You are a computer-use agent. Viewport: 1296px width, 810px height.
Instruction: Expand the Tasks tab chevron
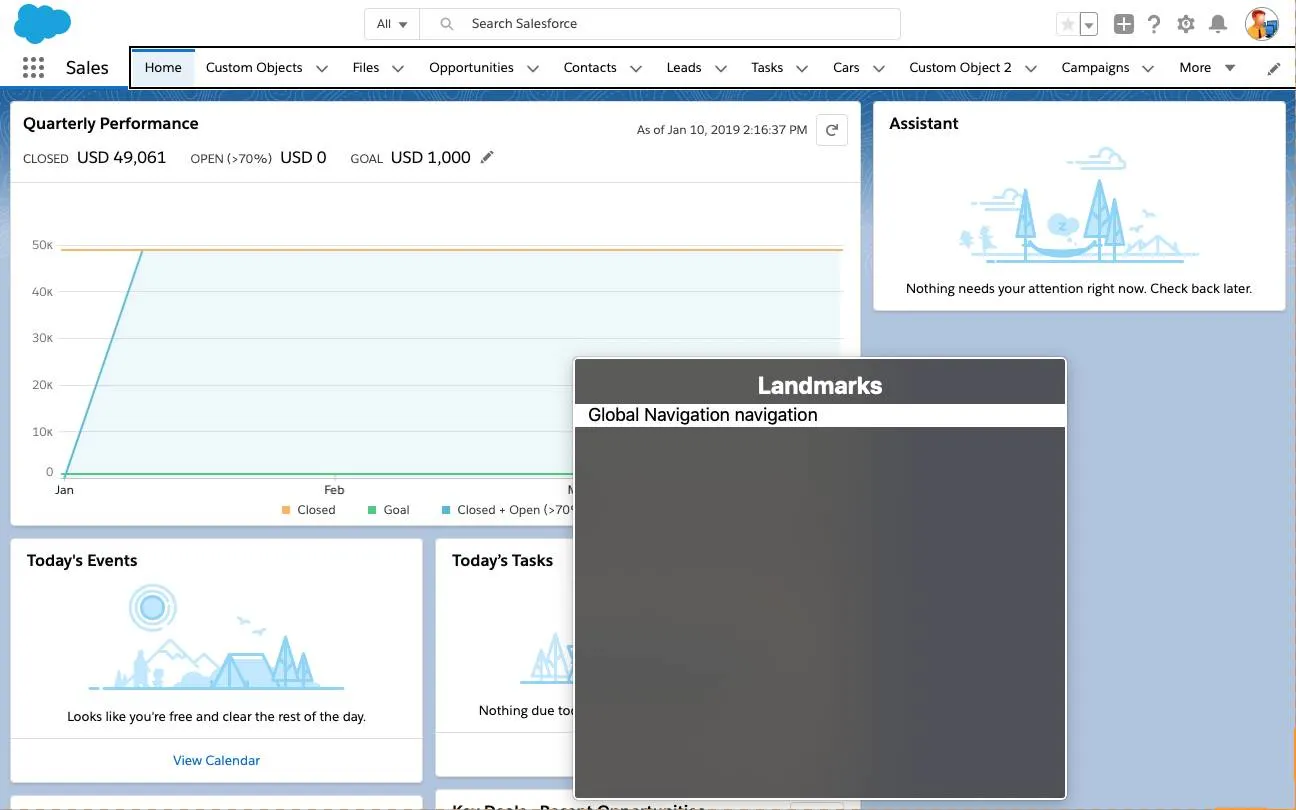[802, 68]
